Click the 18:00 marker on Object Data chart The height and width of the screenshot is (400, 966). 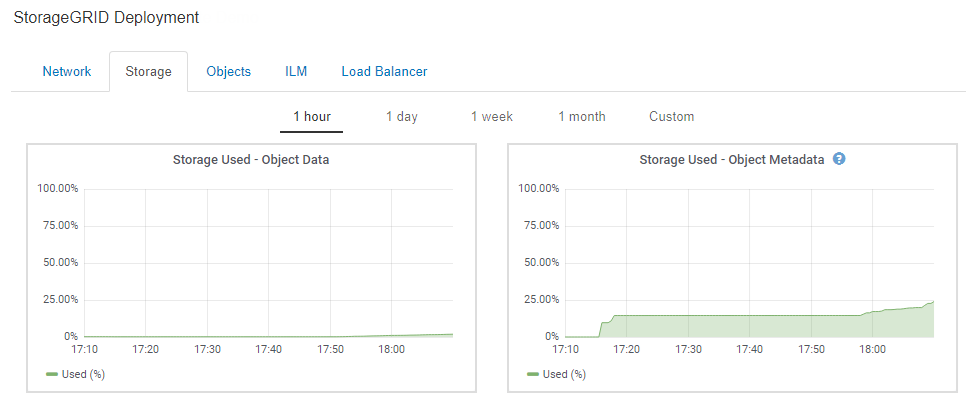click(x=391, y=349)
